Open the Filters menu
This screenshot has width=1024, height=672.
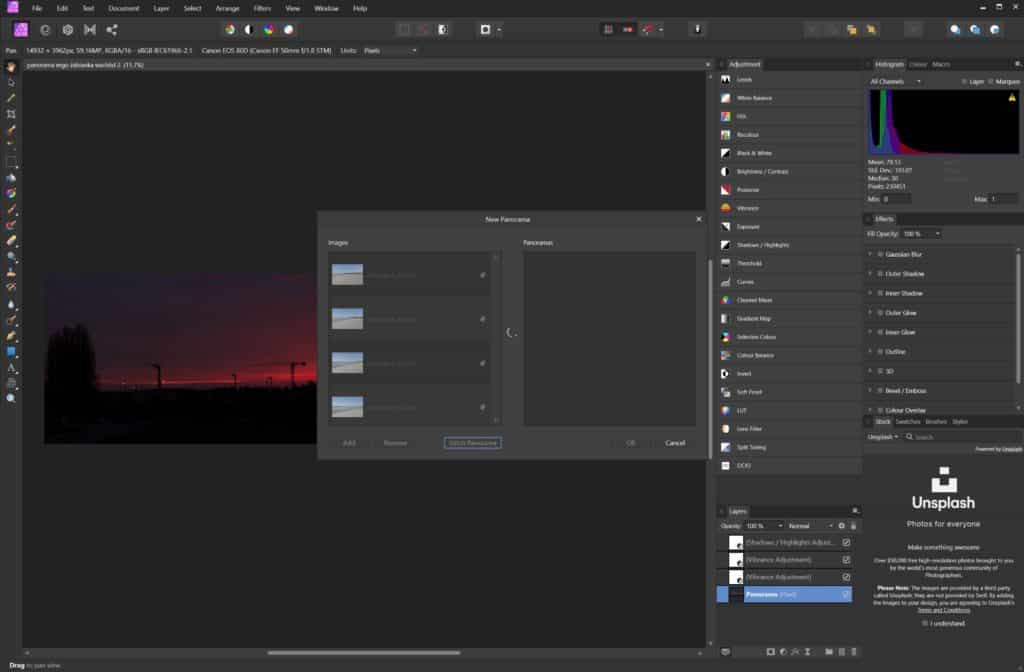262,8
